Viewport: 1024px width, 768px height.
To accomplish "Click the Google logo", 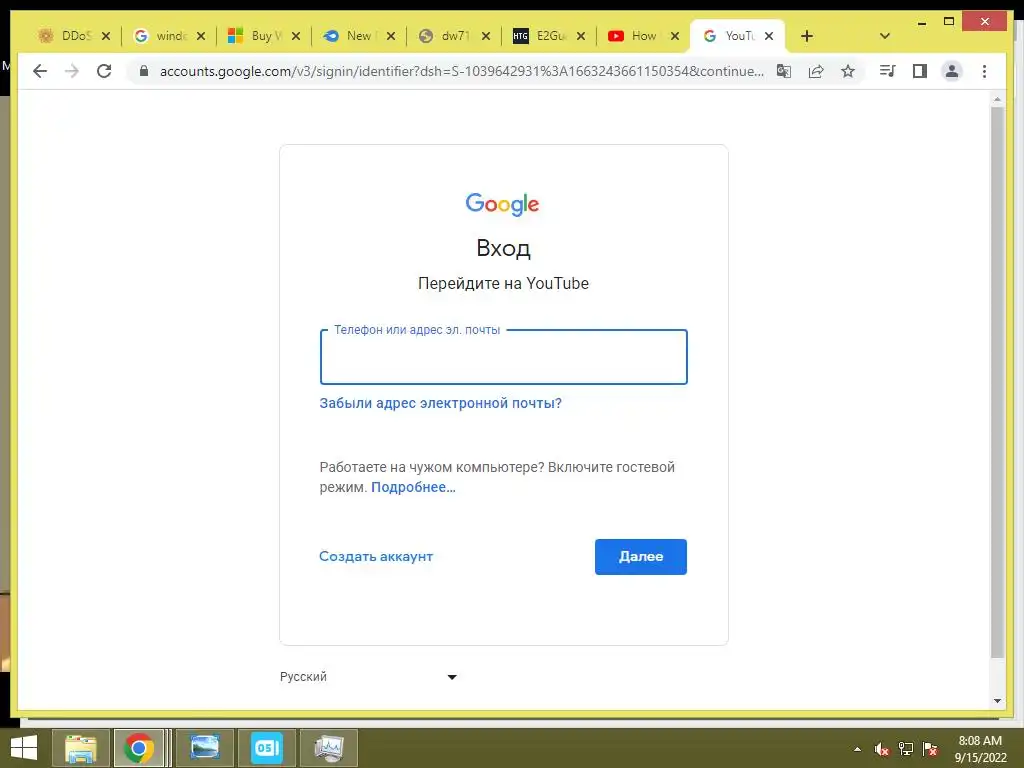I will (502, 204).
